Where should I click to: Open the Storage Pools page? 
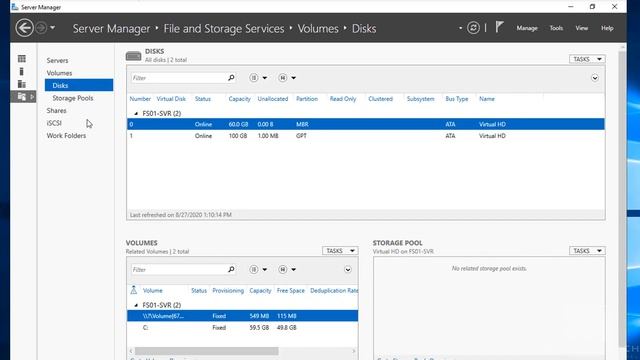[73, 98]
